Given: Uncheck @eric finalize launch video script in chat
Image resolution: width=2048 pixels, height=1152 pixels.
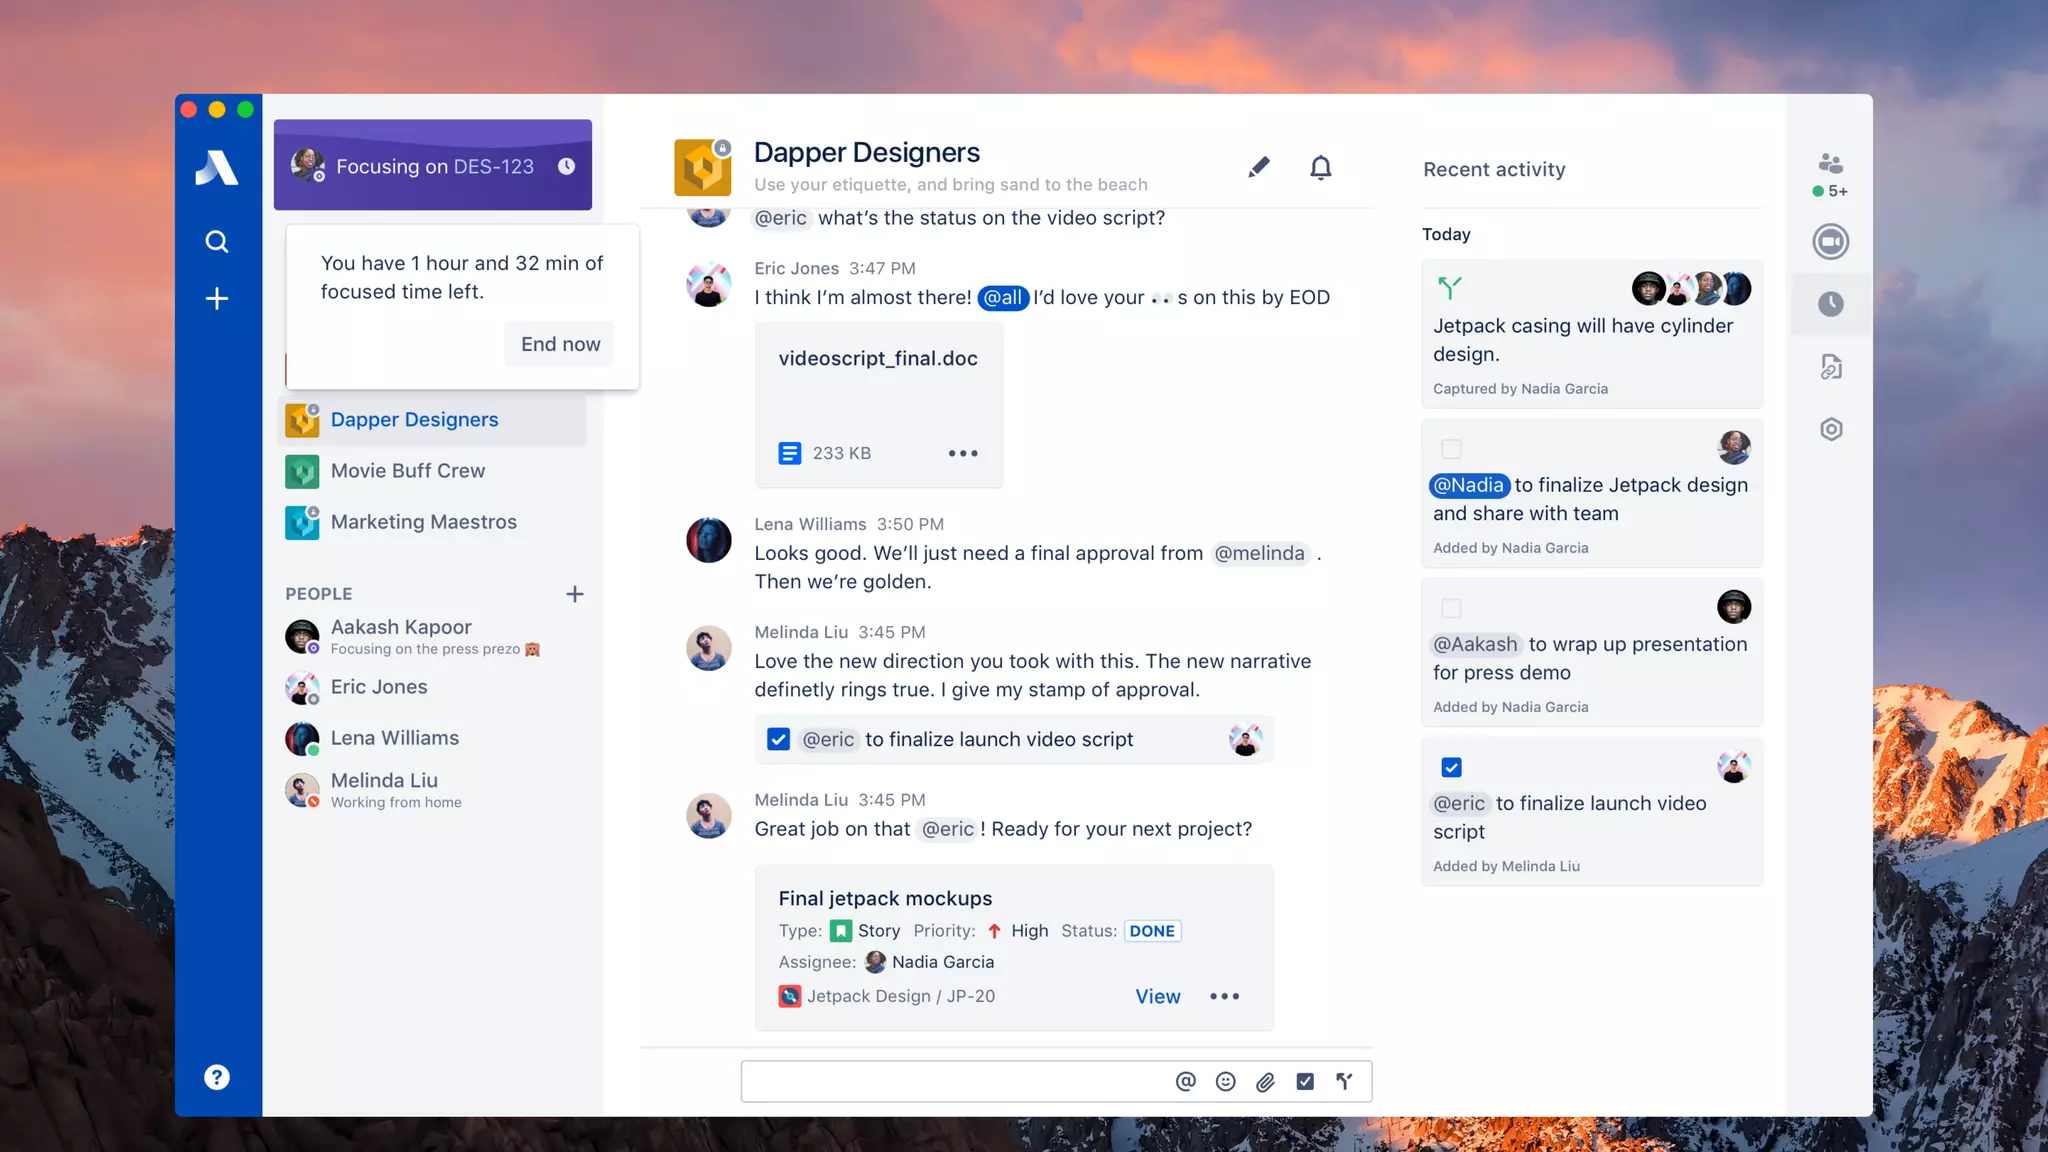Looking at the screenshot, I should point(778,739).
